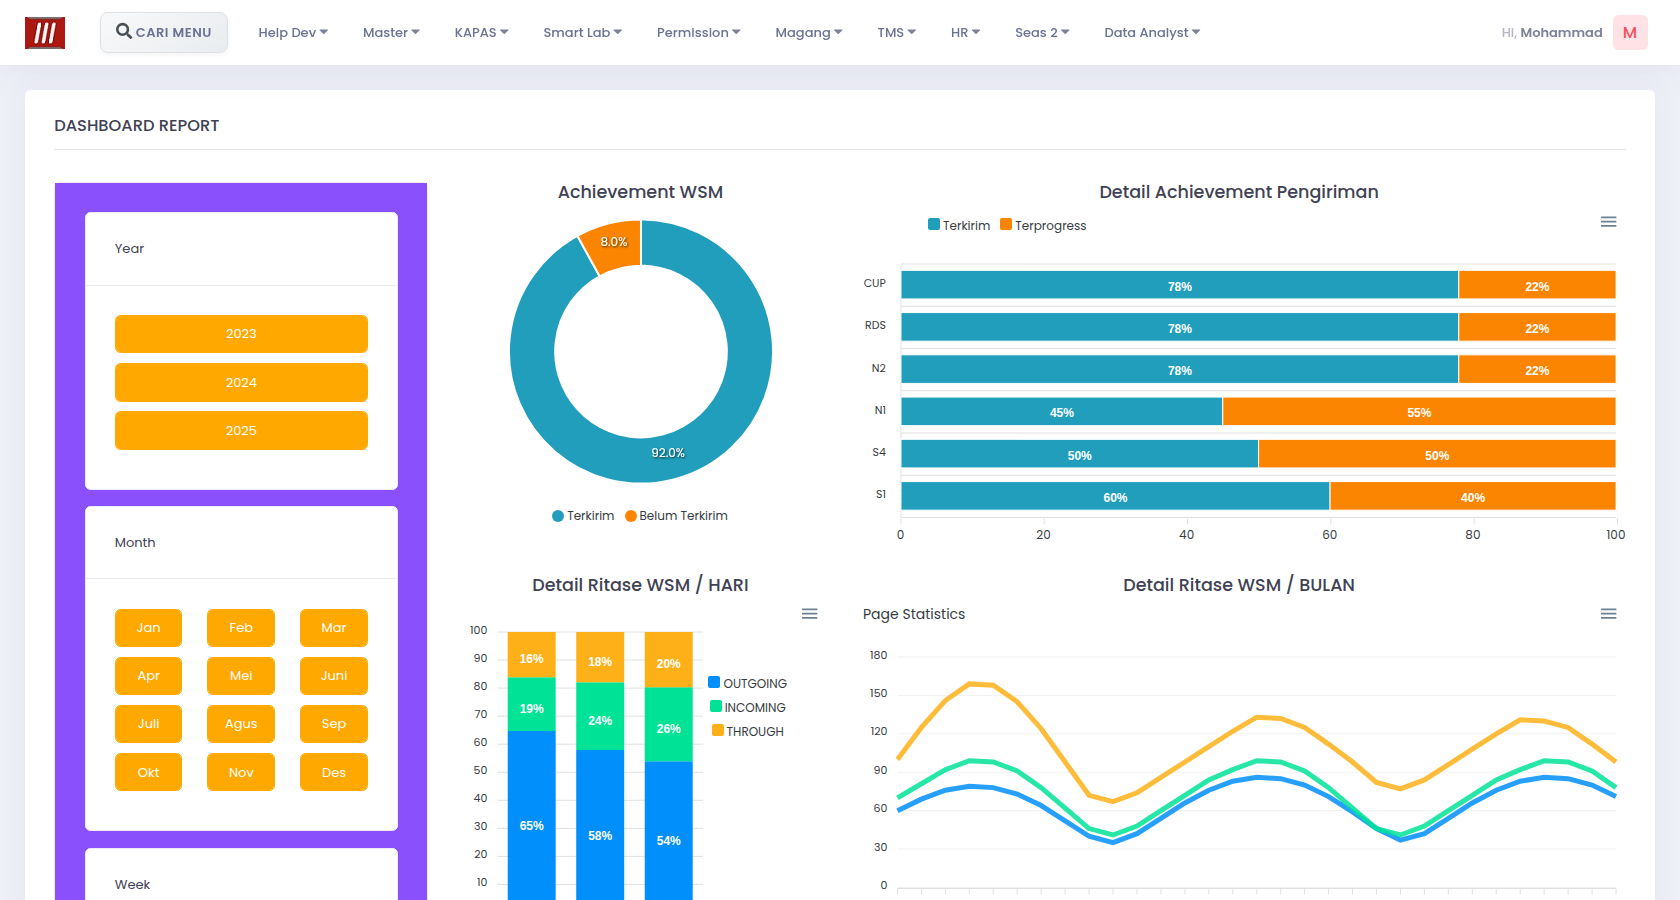Click the user avatar with letter M

pyautogui.click(x=1630, y=33)
